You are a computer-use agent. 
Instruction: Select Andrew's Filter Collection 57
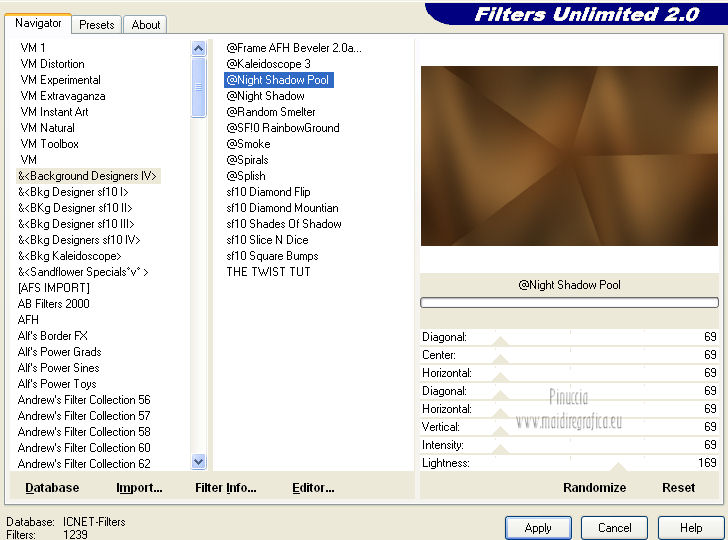pos(84,416)
